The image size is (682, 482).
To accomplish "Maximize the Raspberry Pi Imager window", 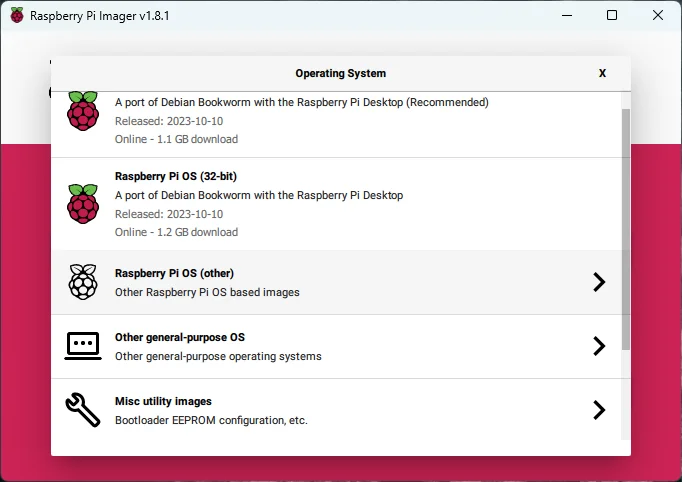I will [x=612, y=16].
